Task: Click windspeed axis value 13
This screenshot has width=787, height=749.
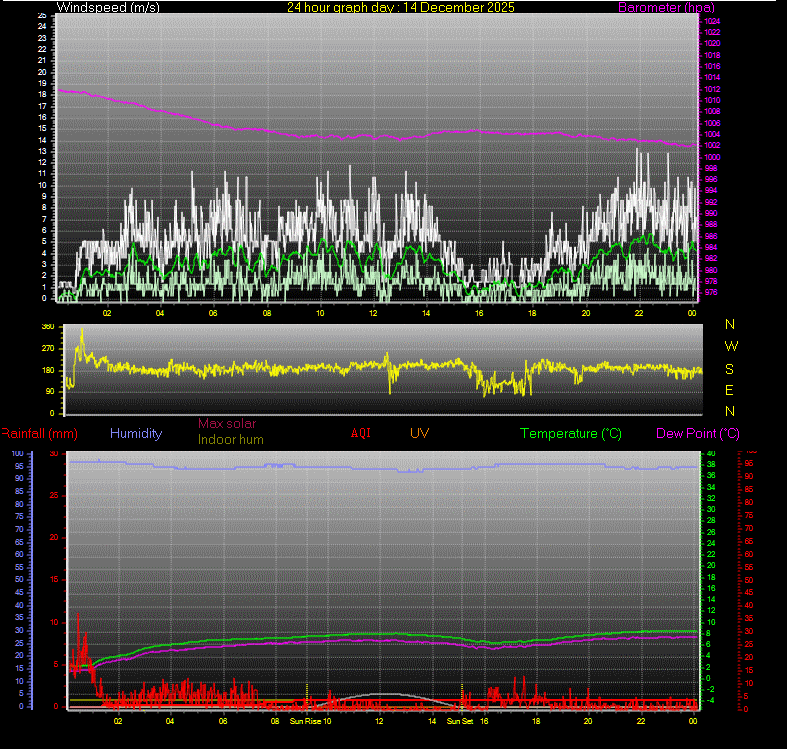Action: (x=42, y=151)
